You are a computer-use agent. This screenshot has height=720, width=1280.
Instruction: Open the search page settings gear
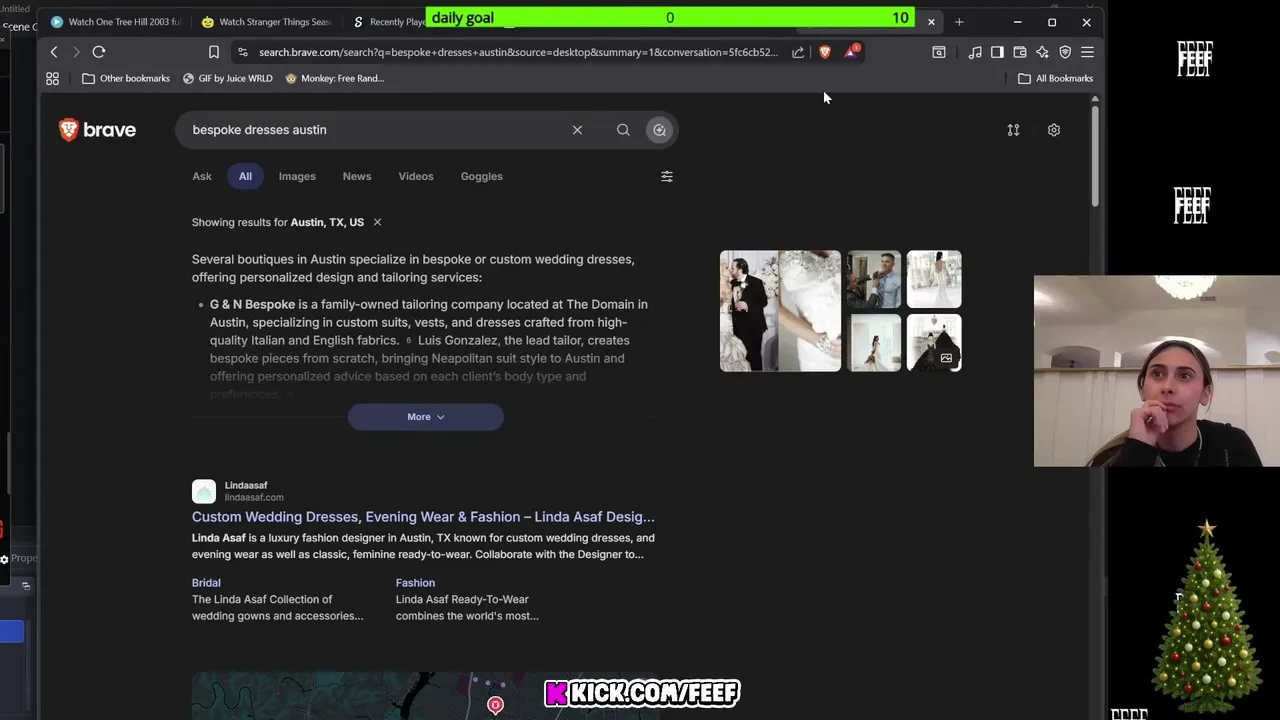1054,130
